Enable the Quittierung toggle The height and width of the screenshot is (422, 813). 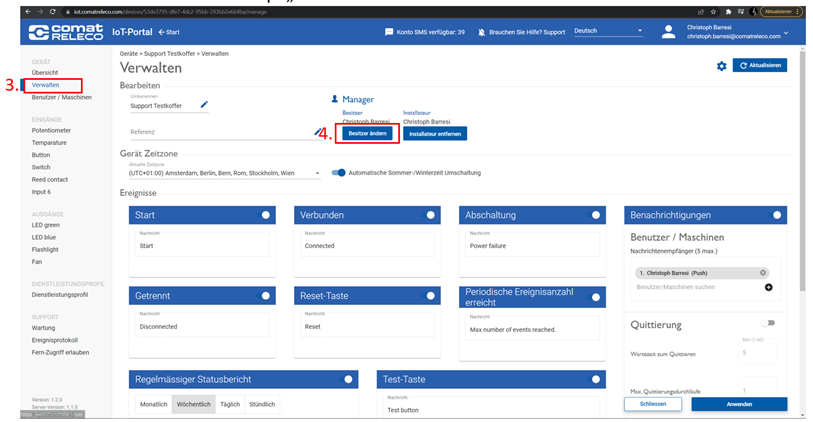coord(769,323)
